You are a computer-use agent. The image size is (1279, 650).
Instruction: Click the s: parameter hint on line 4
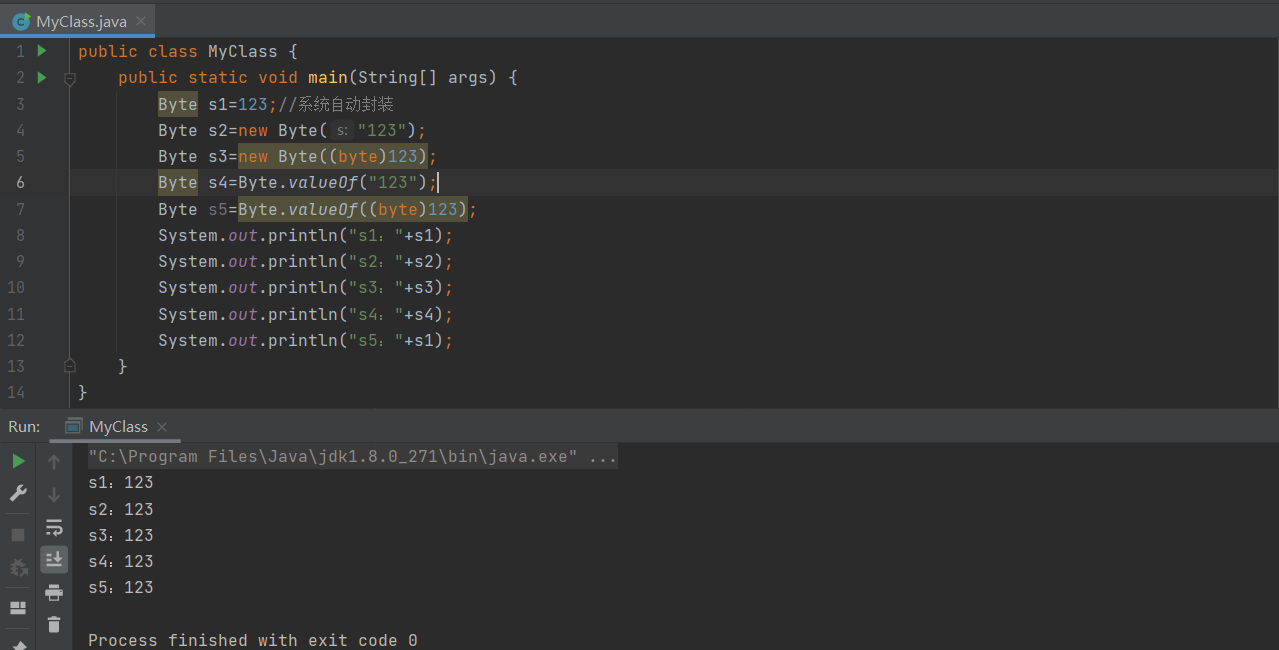point(341,131)
